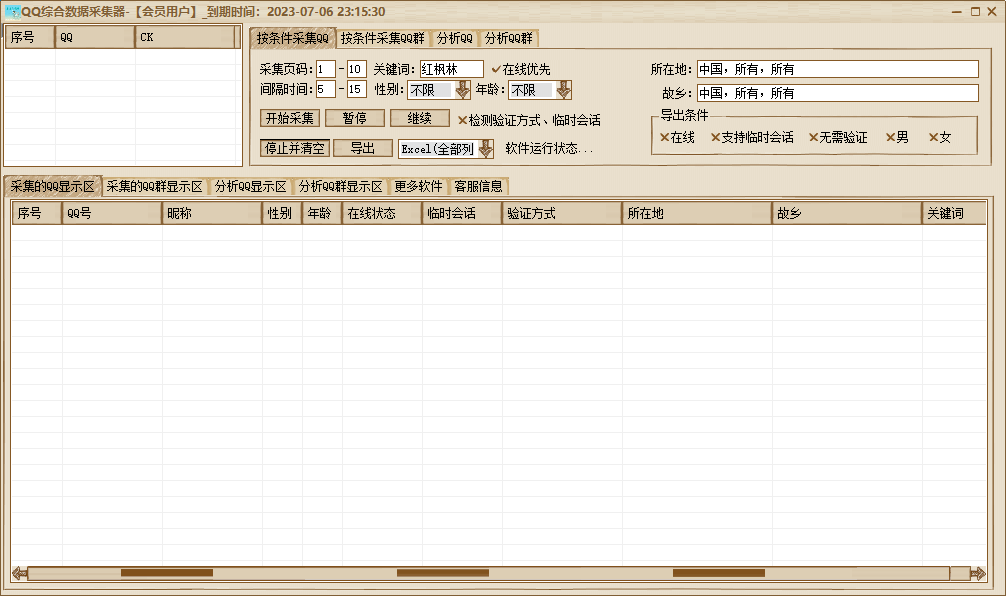Click the 所在地 input field
Viewport: 1006px width, 596px height.
[838, 69]
